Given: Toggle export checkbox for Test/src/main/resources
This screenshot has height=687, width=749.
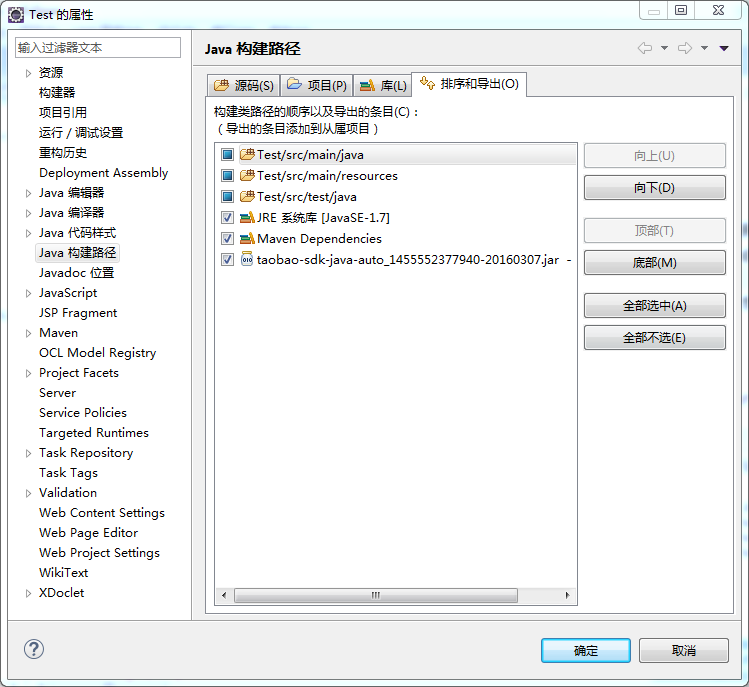Looking at the screenshot, I should (x=227, y=175).
